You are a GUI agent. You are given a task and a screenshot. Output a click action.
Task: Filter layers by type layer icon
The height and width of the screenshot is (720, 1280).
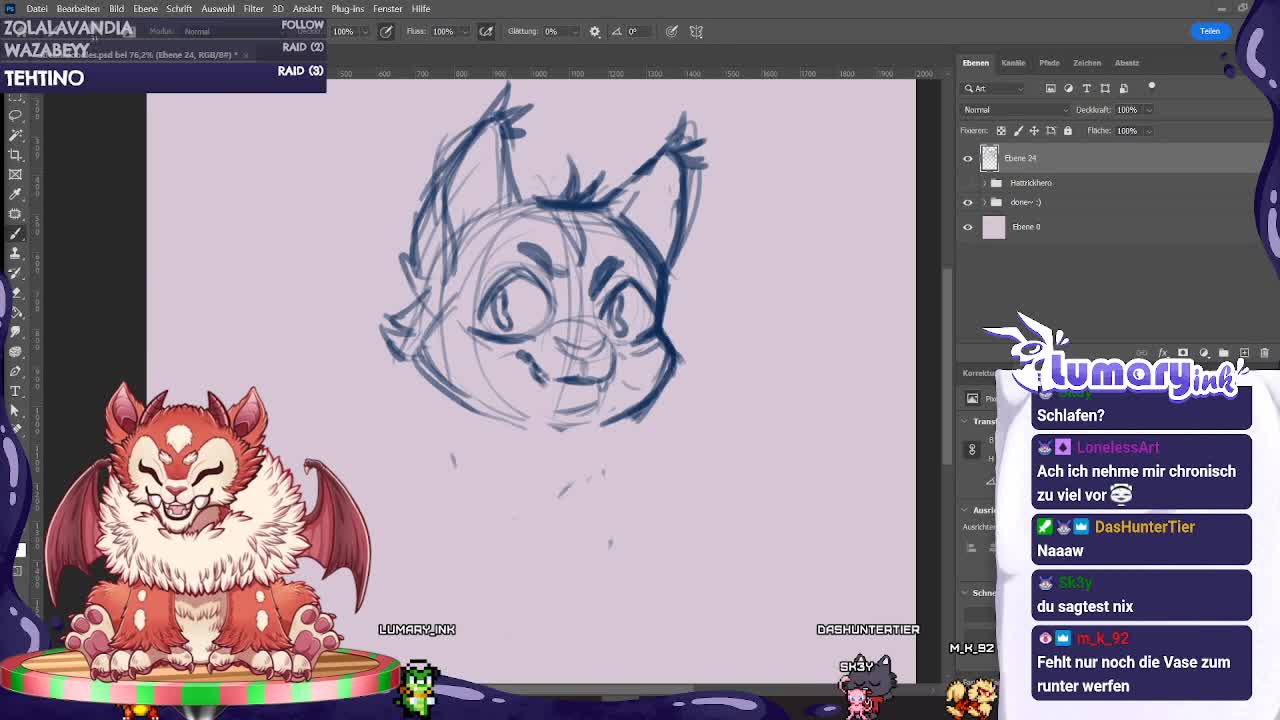(1087, 88)
